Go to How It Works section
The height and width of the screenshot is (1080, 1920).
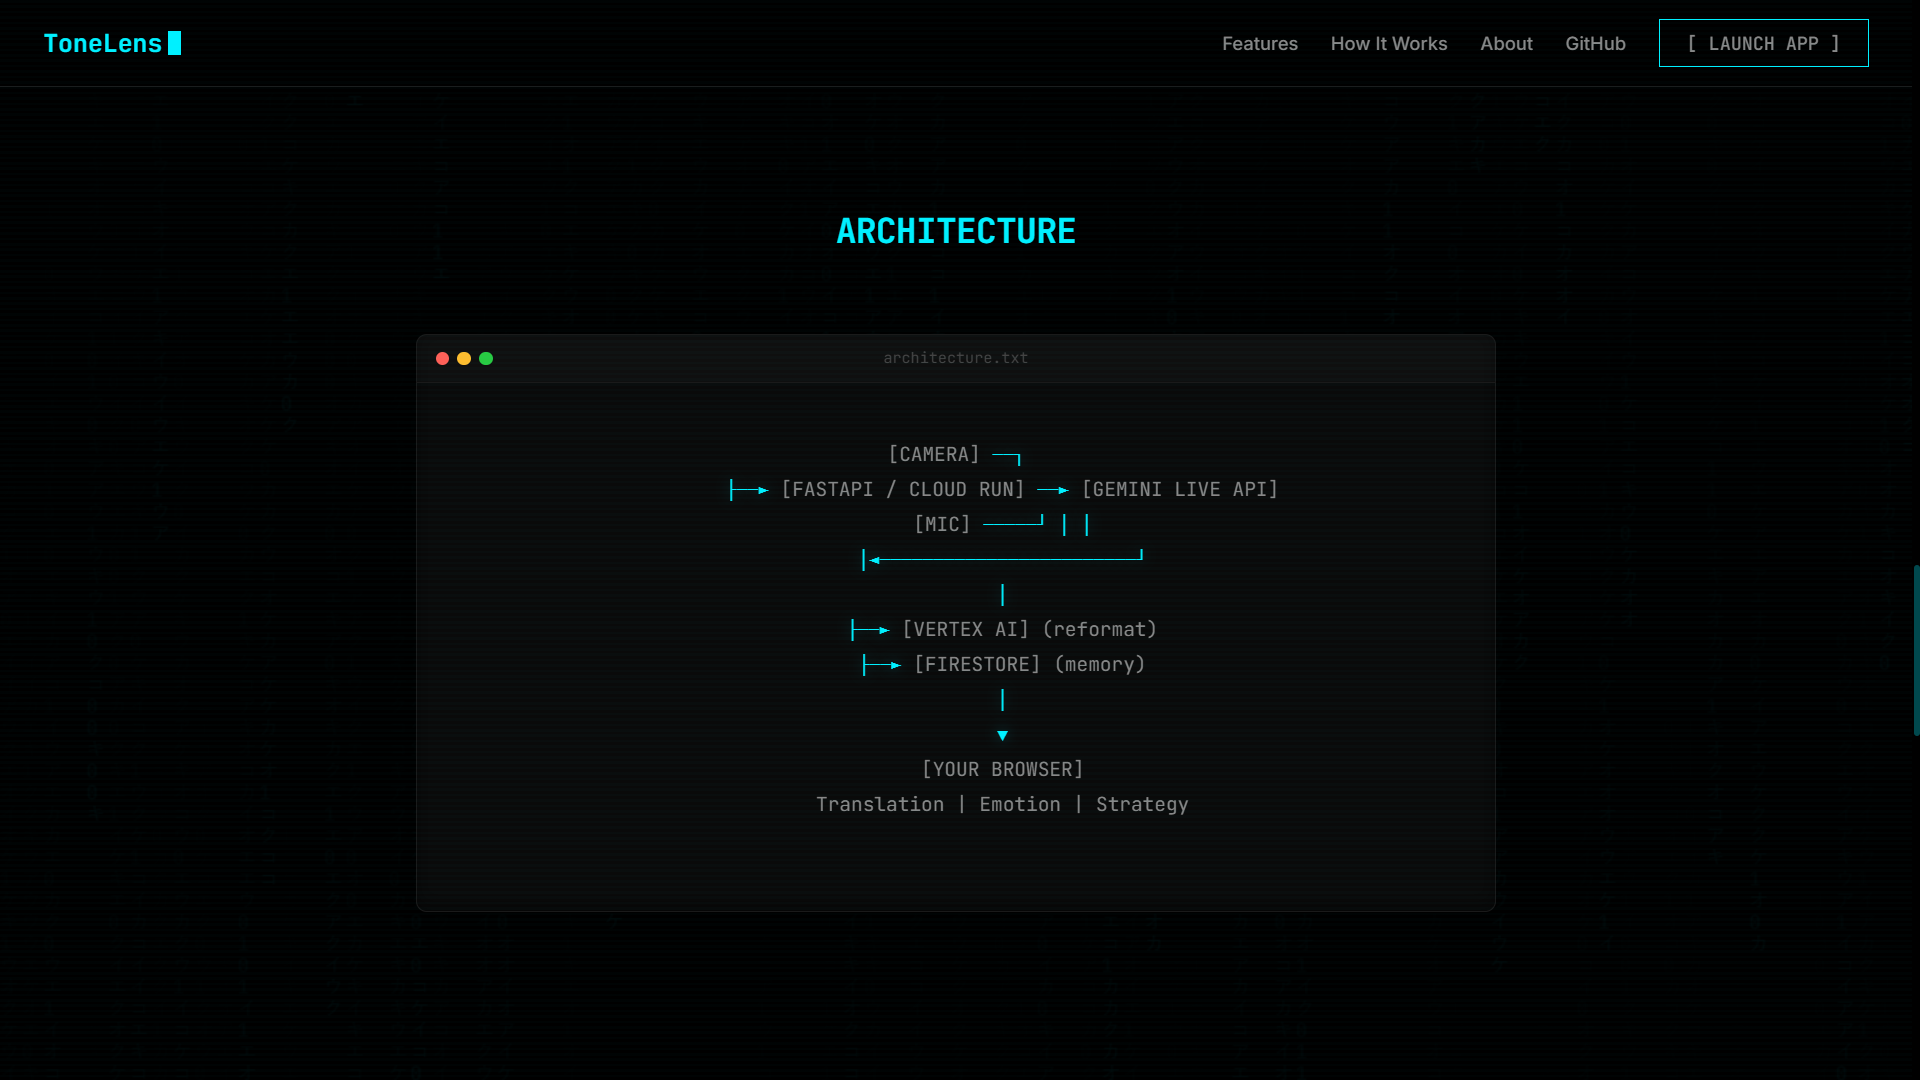pos(1388,43)
